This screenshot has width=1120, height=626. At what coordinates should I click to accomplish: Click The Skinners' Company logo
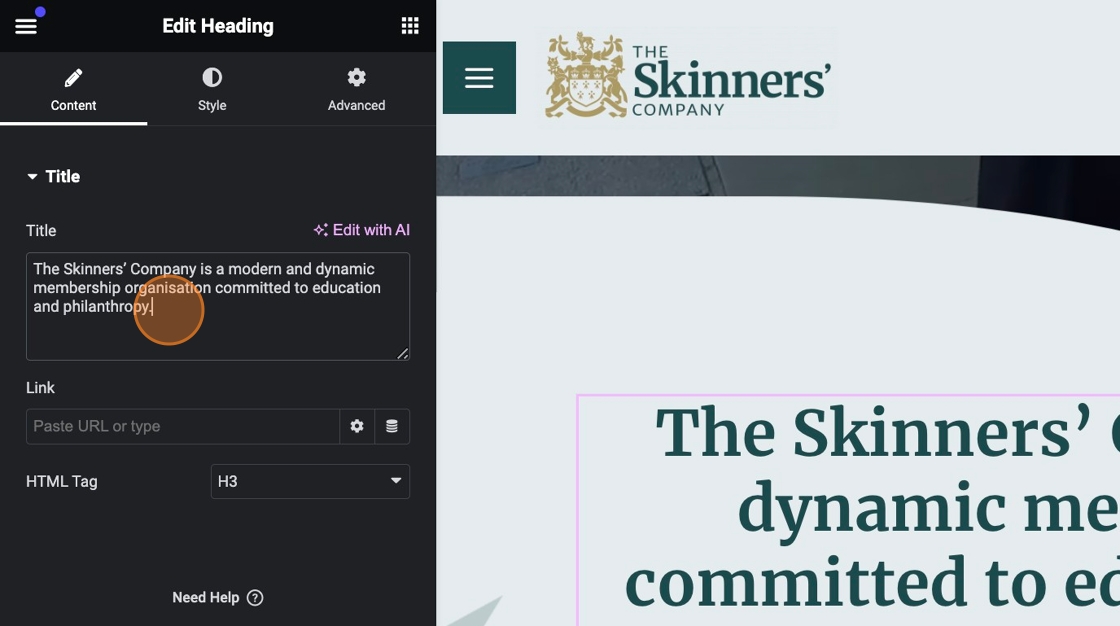click(x=688, y=76)
